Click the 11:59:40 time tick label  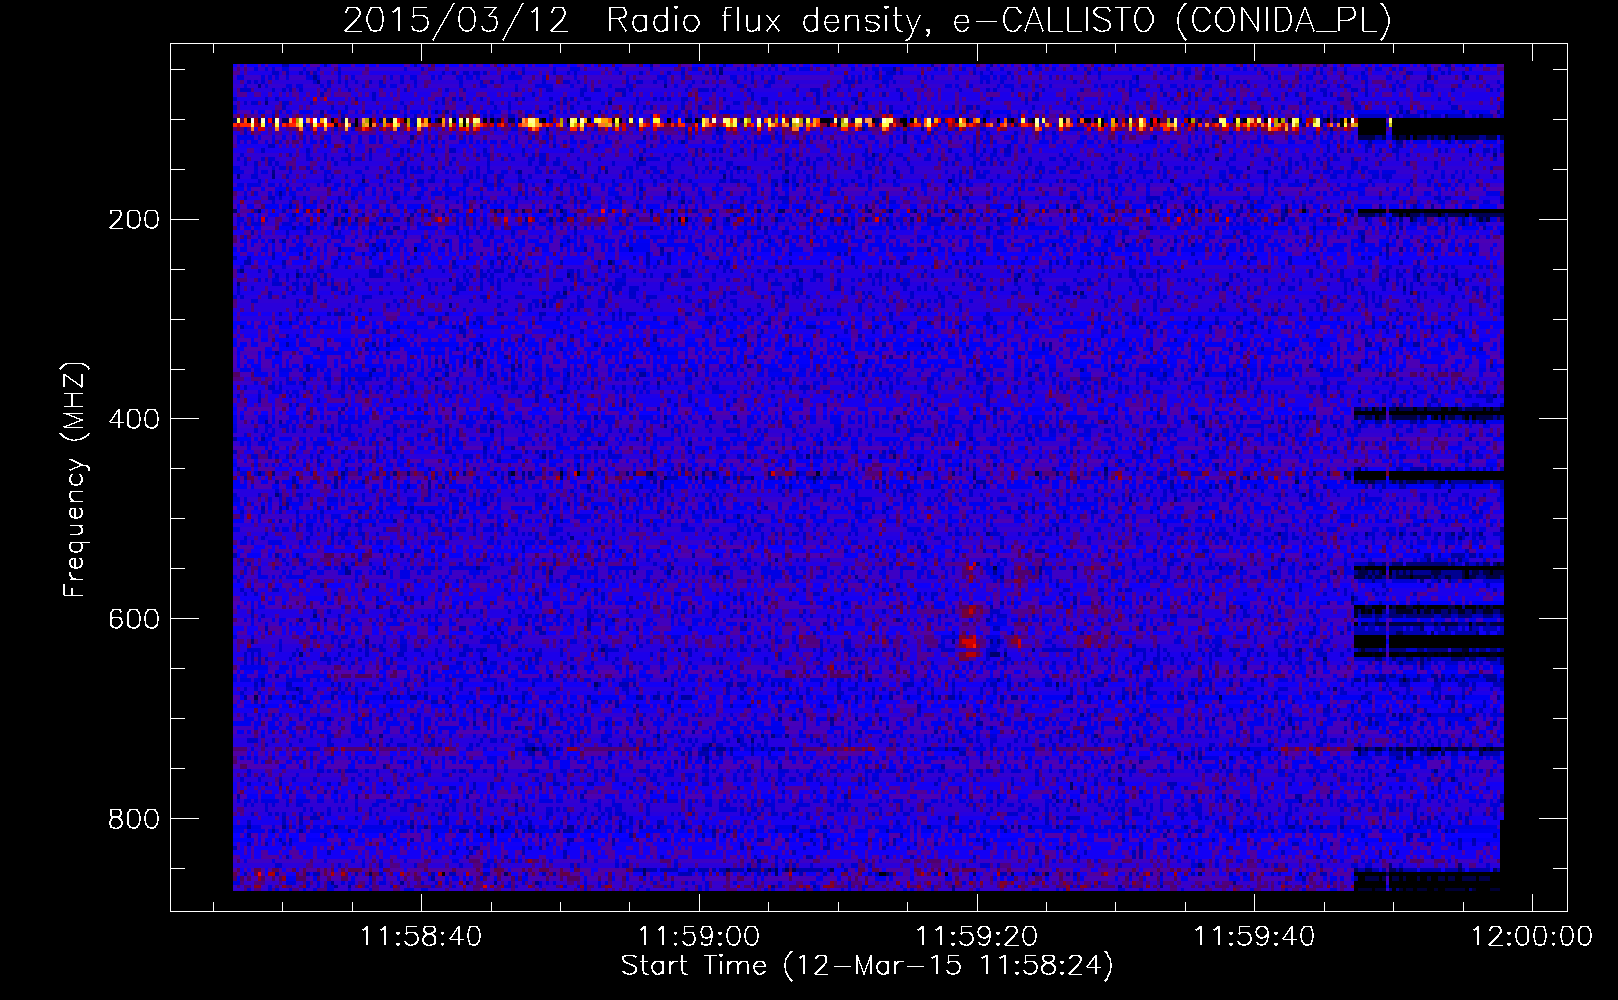coord(1255,936)
